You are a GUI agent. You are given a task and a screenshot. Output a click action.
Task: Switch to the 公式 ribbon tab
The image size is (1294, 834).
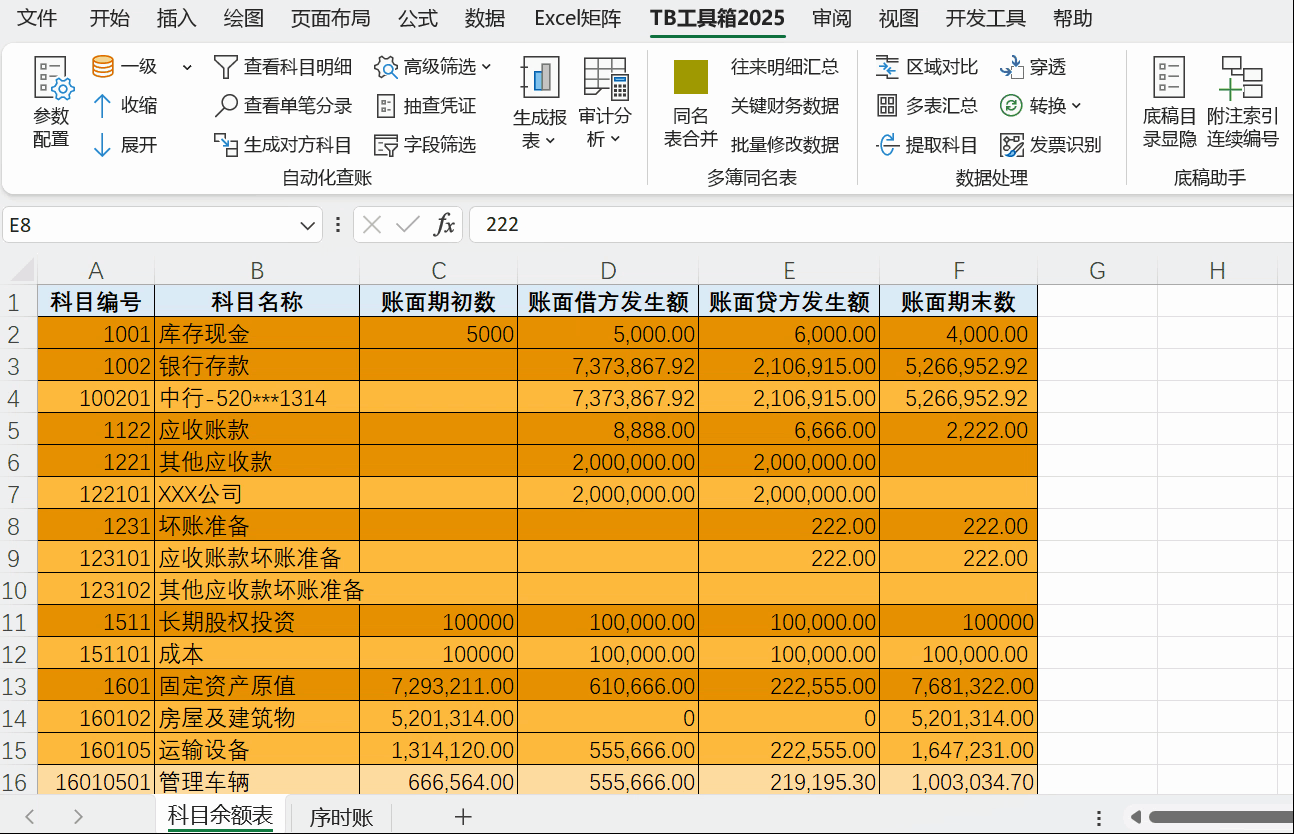coord(417,18)
